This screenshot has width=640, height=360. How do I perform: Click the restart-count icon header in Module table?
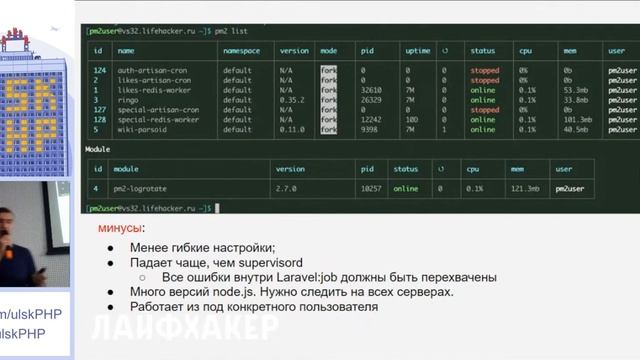[x=441, y=169]
